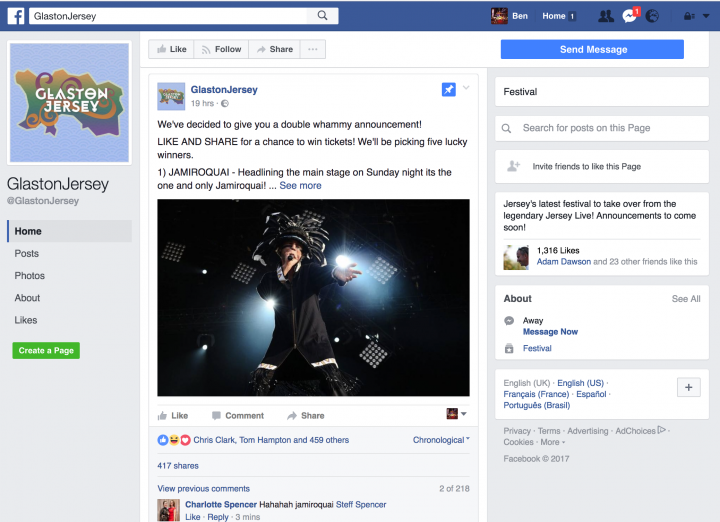Image resolution: width=720 pixels, height=522 pixels.
Task: Click the Love reaction heart icon
Action: click(x=185, y=440)
